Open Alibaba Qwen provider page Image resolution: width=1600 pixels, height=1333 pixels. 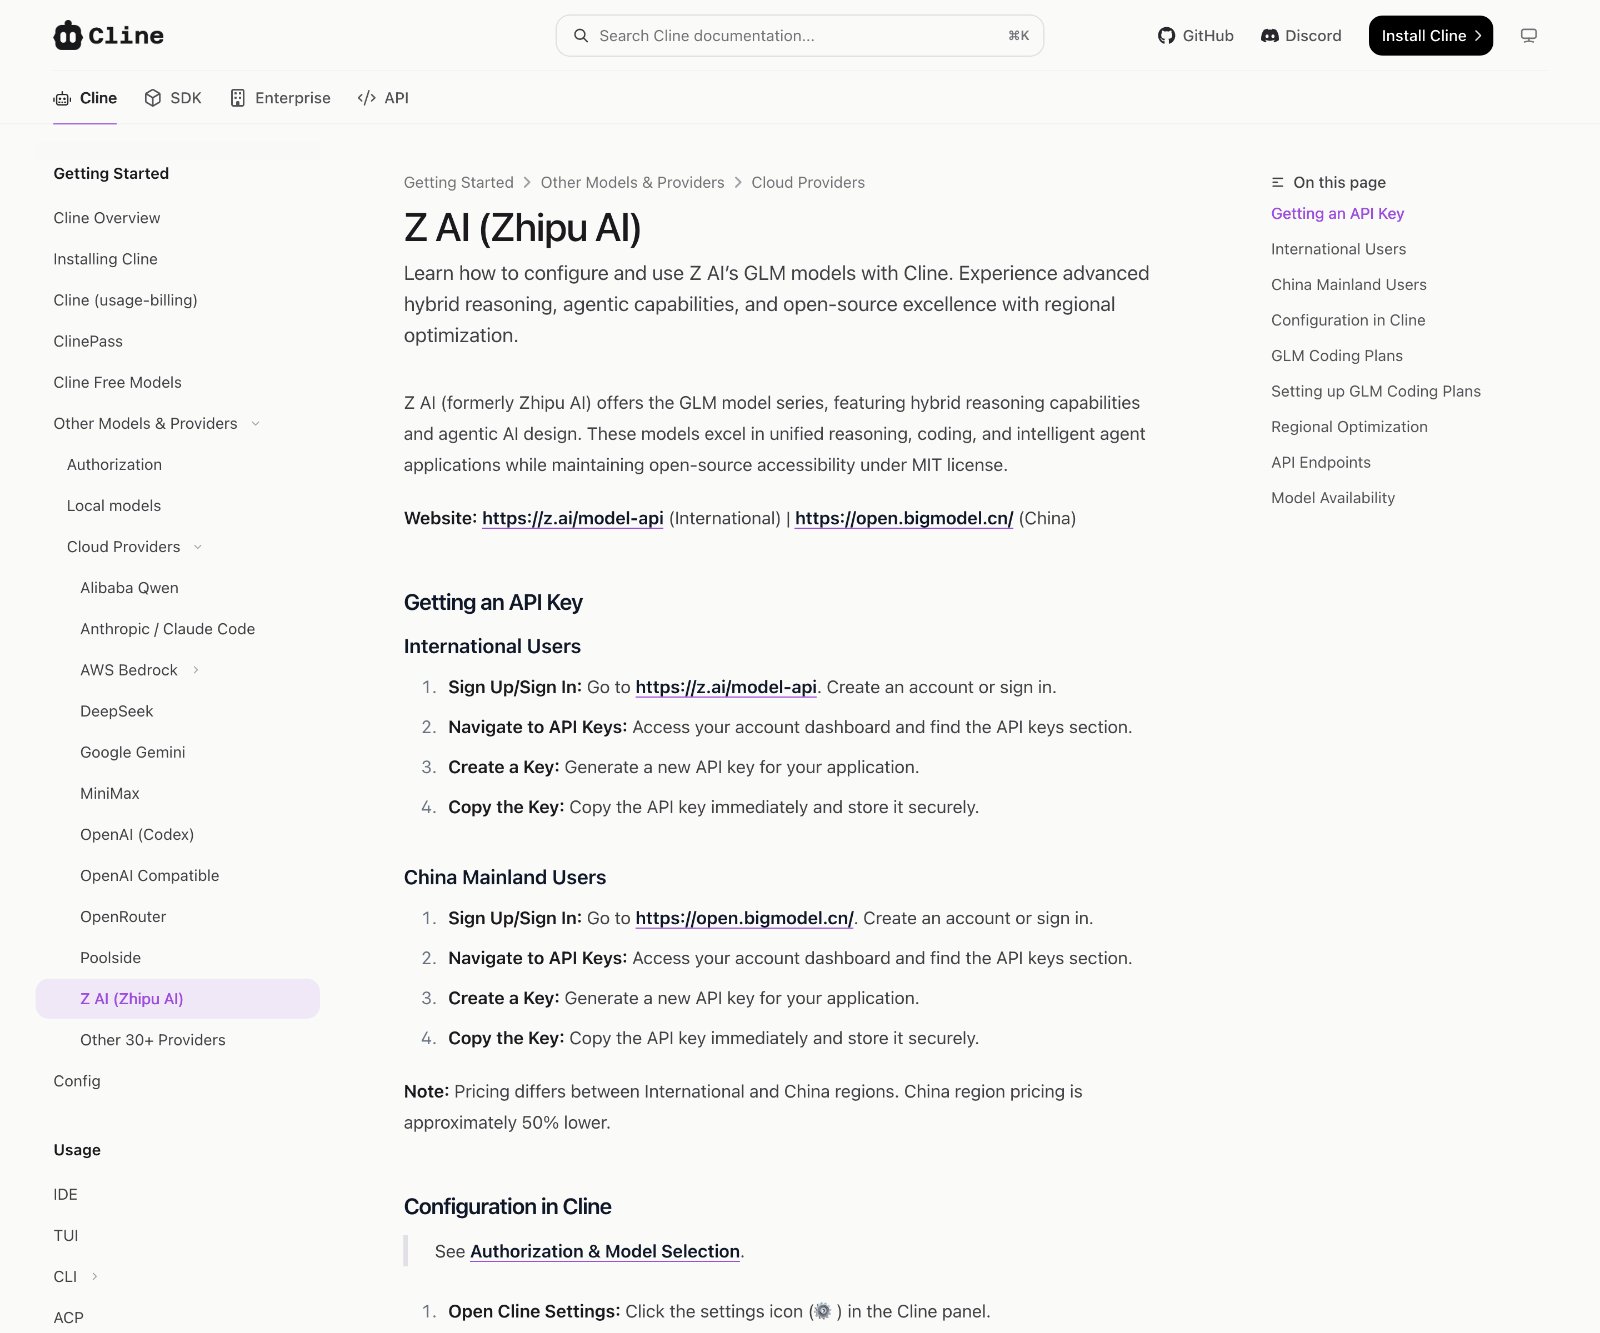pos(129,588)
